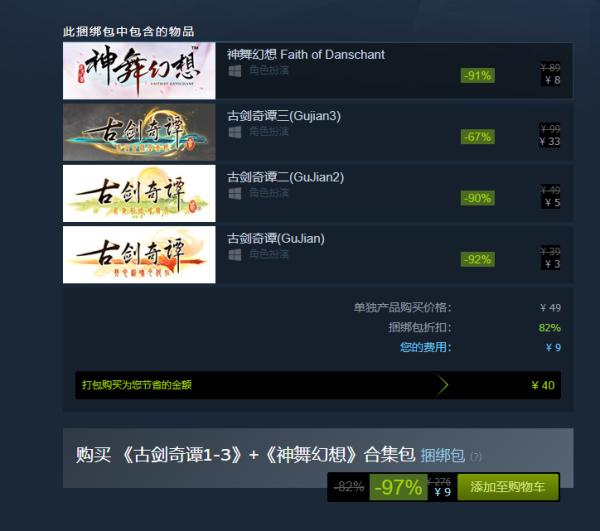This screenshot has width=600, height=531.
Task: Click the chevron arrow in the savings bar
Action: click(442, 385)
